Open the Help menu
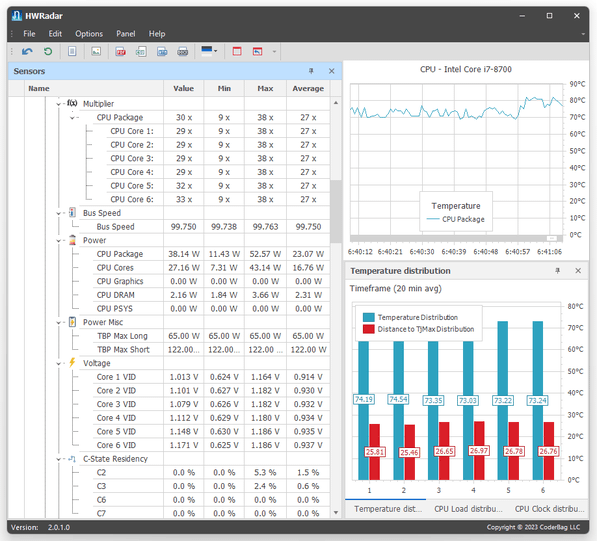Image resolution: width=597 pixels, height=541 pixels. pyautogui.click(x=157, y=34)
